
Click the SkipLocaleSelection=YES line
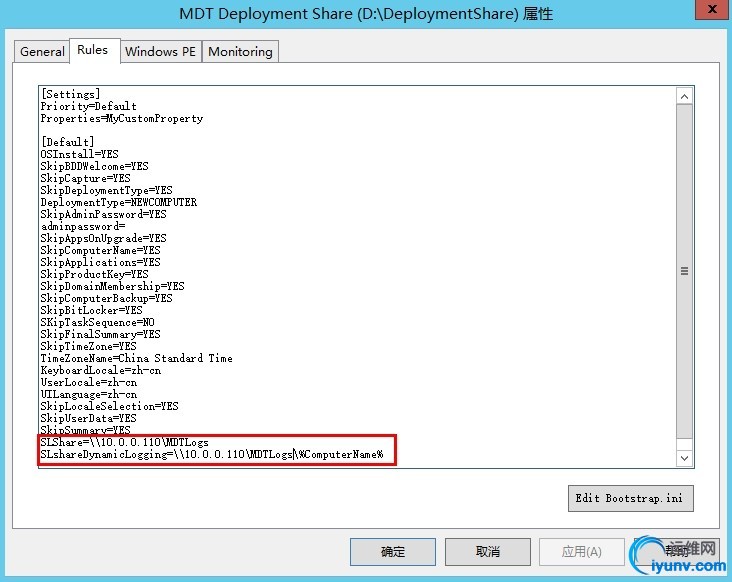(x=110, y=407)
